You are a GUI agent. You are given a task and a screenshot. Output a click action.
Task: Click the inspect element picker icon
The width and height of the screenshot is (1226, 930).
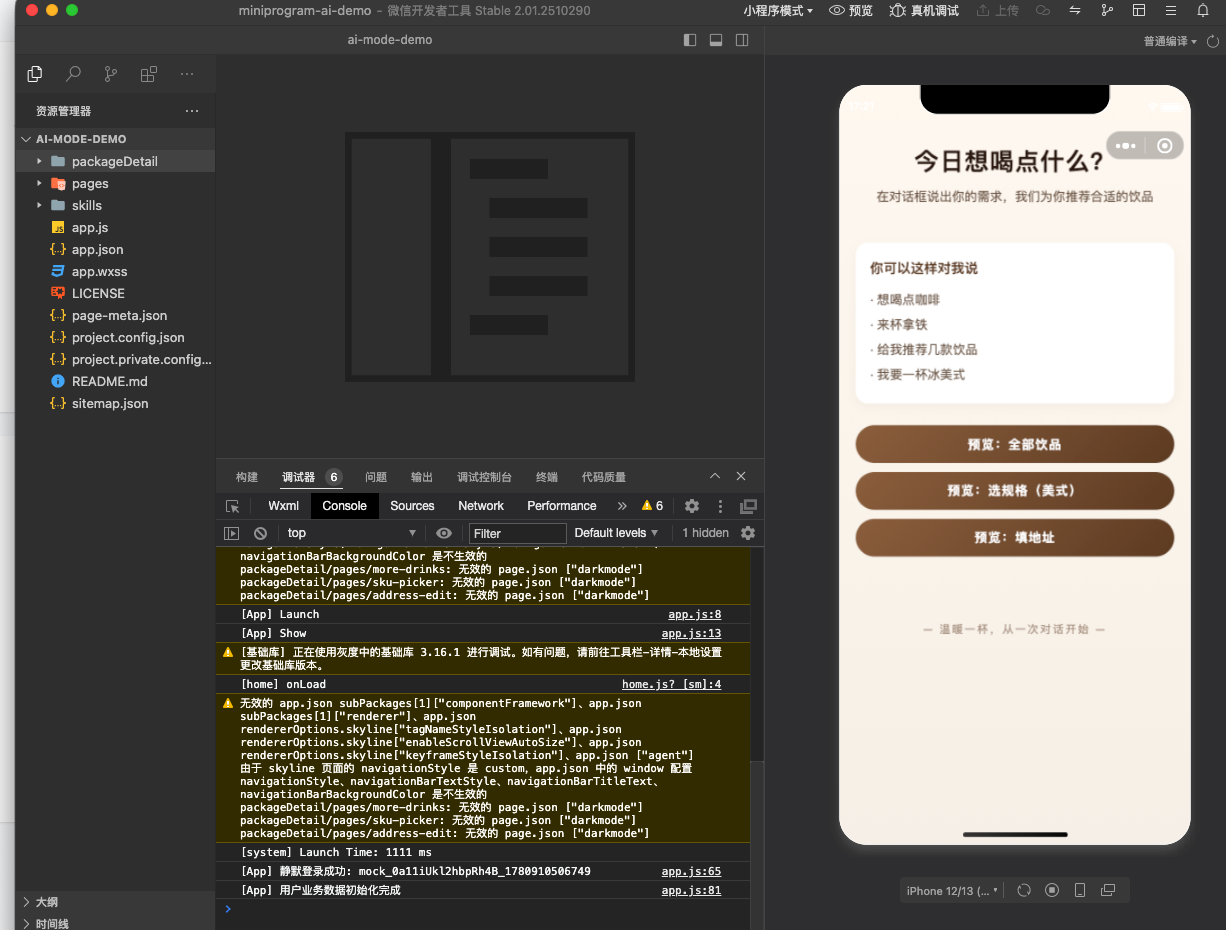click(233, 506)
